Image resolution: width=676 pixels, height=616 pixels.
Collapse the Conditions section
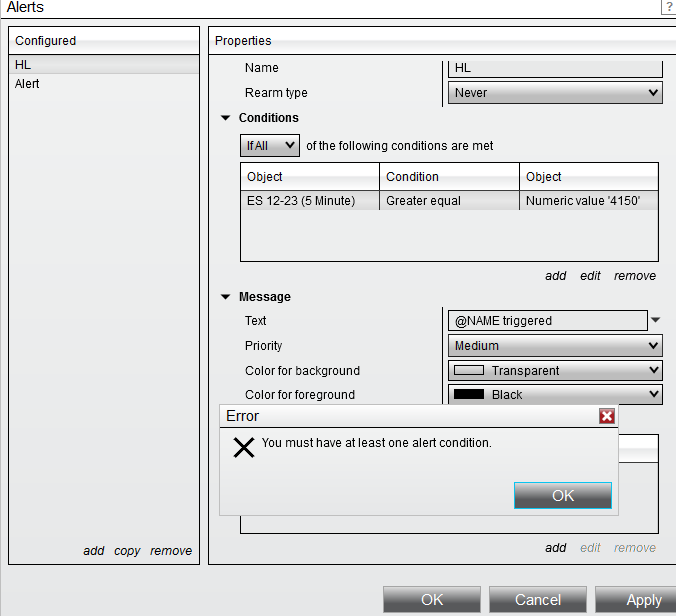click(x=225, y=118)
